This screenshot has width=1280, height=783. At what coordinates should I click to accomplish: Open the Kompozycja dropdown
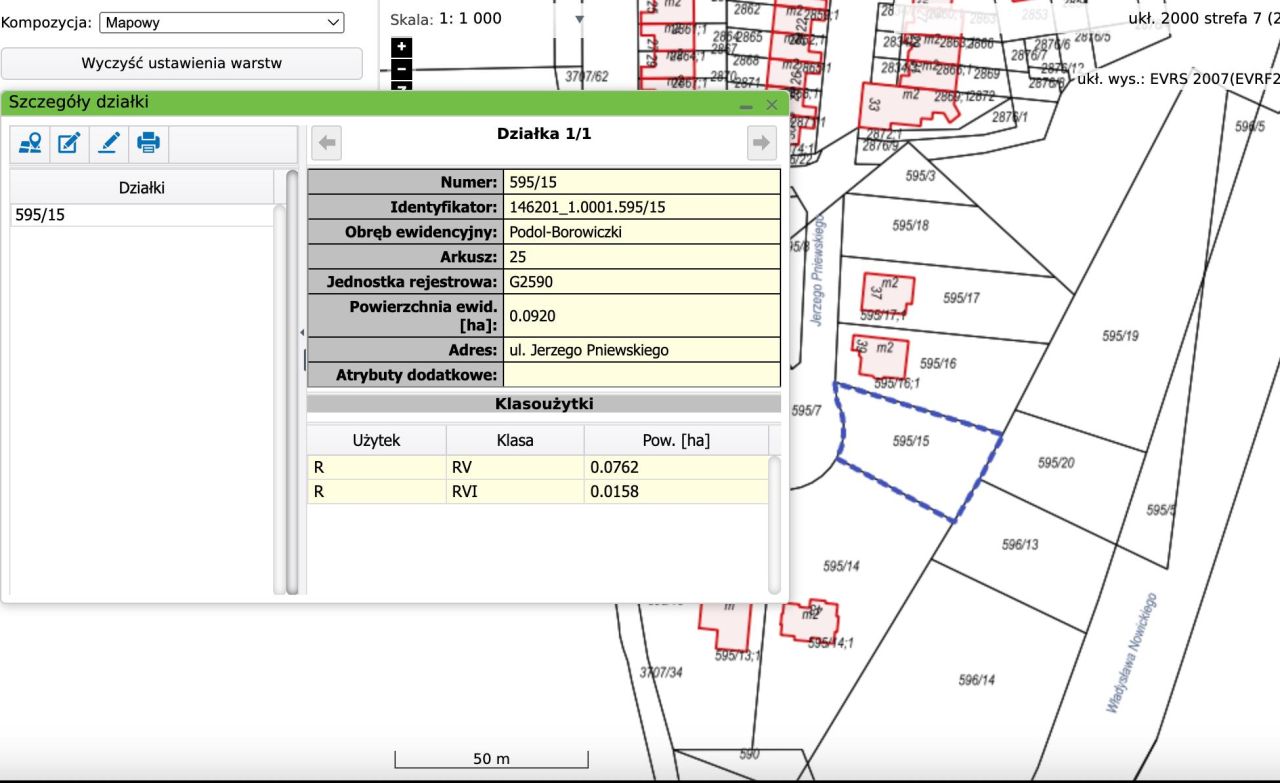(x=221, y=22)
